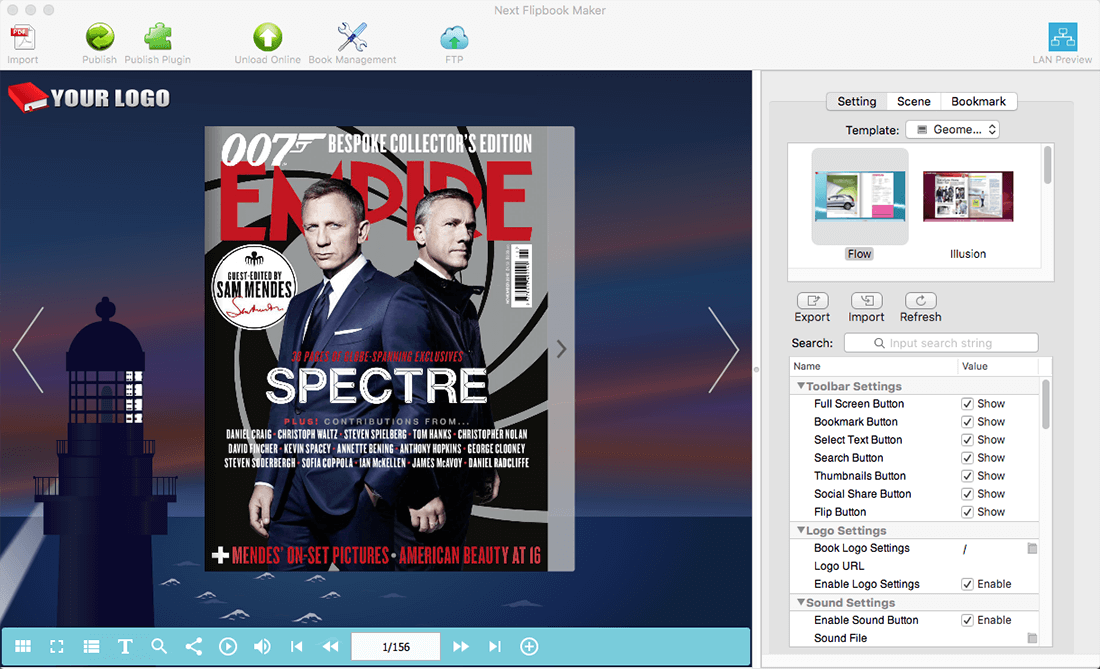Start auto-play in the bottom toolbar
1100x669 pixels.
click(228, 647)
